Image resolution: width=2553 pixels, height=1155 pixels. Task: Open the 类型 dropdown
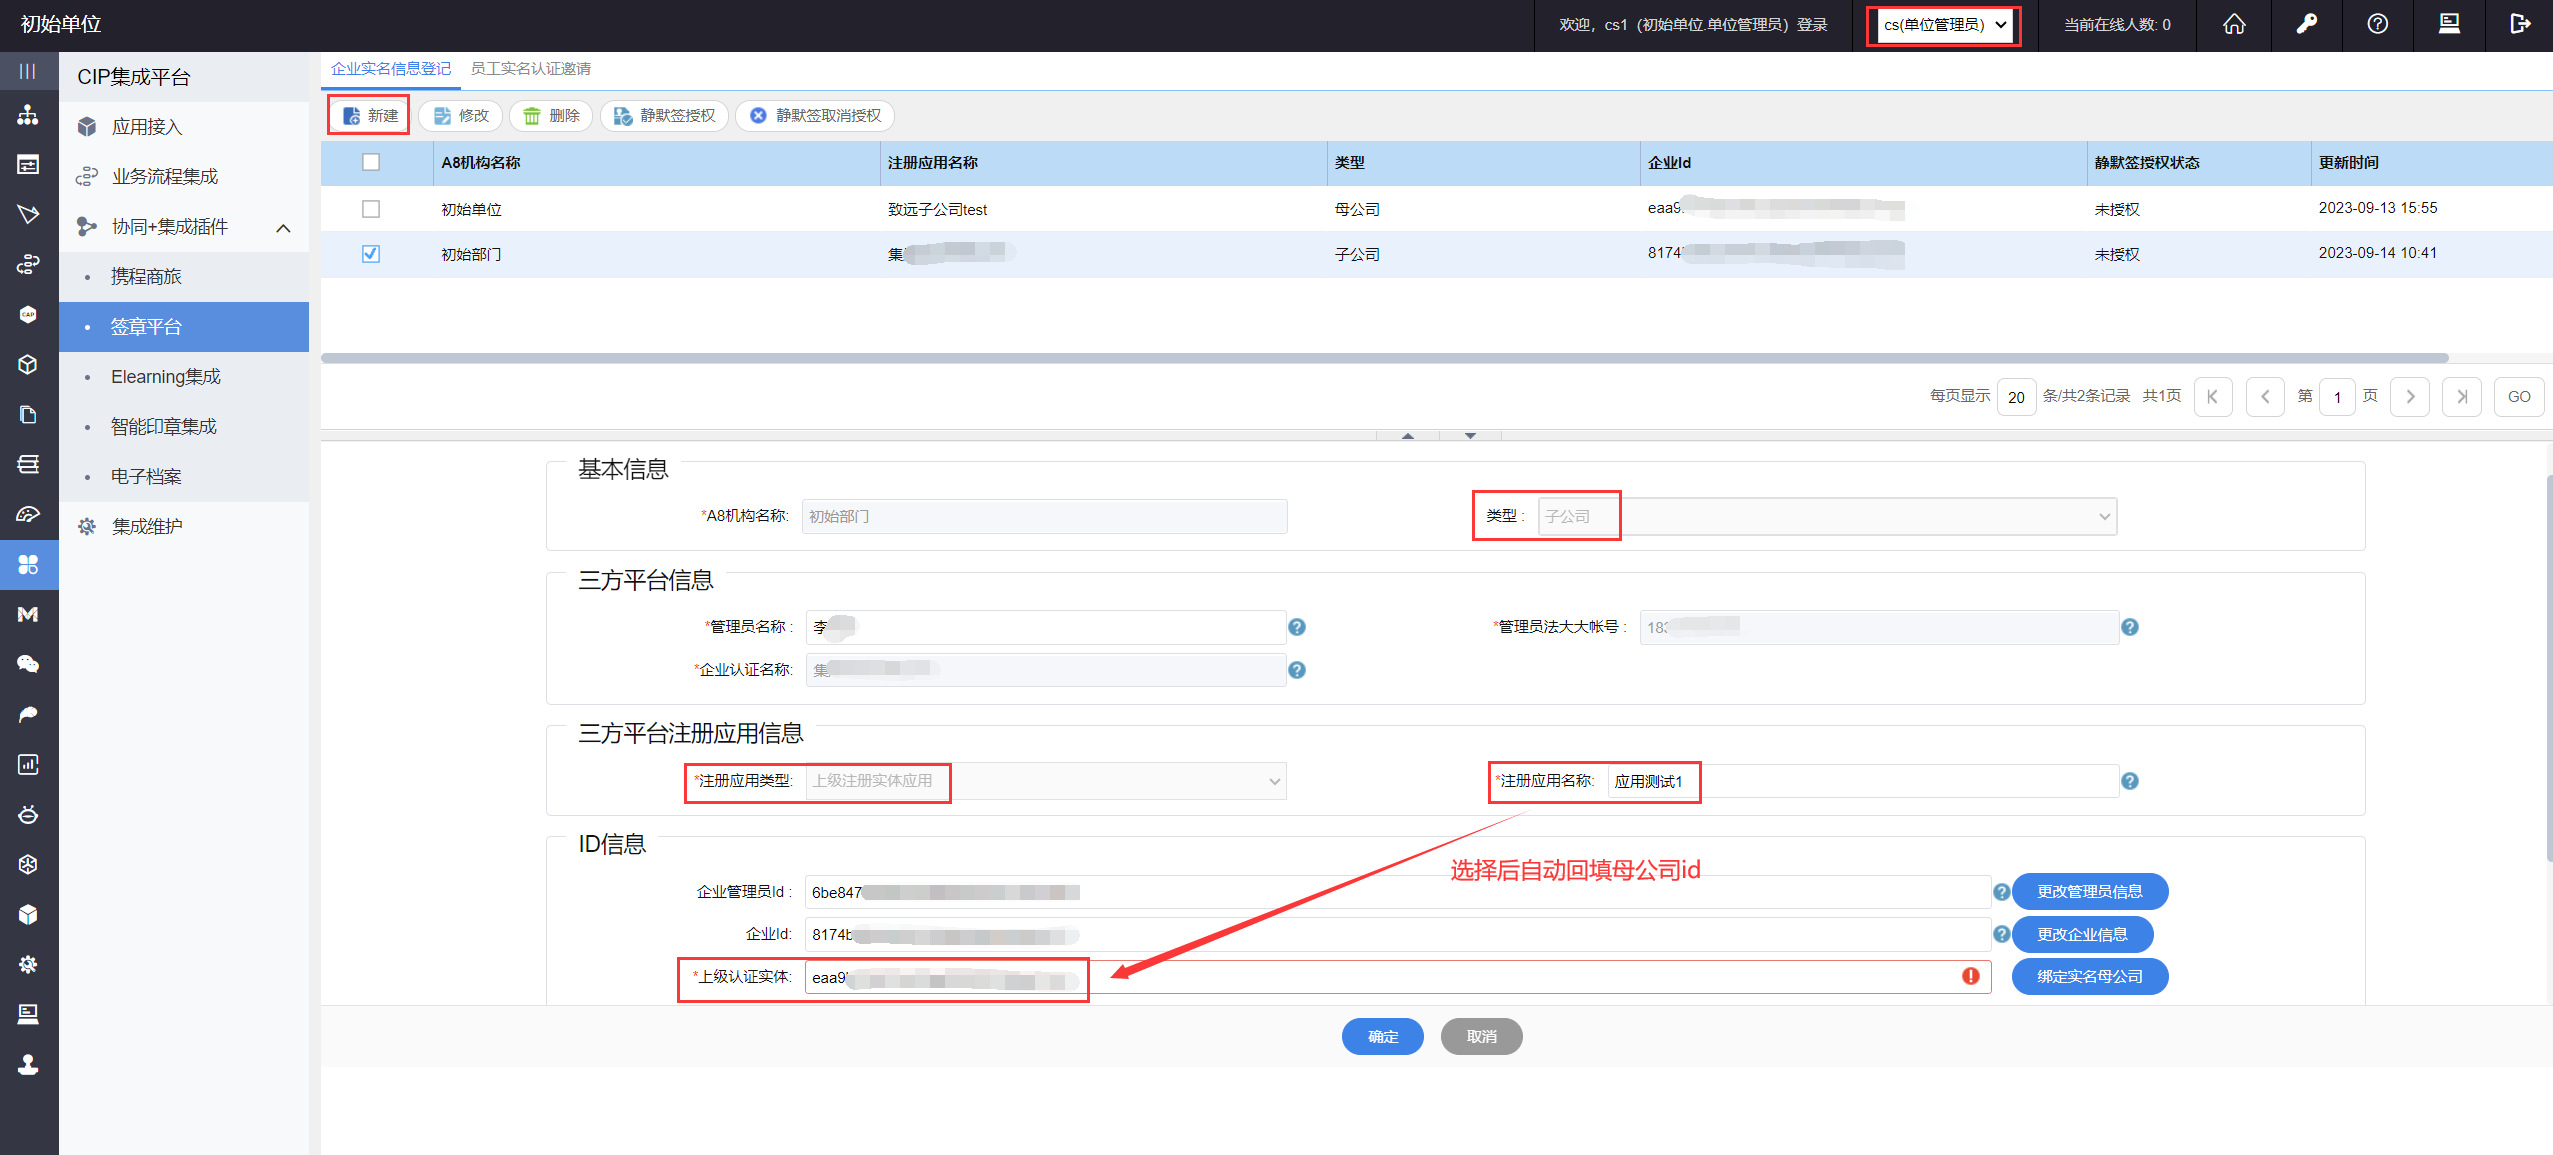coord(1826,517)
